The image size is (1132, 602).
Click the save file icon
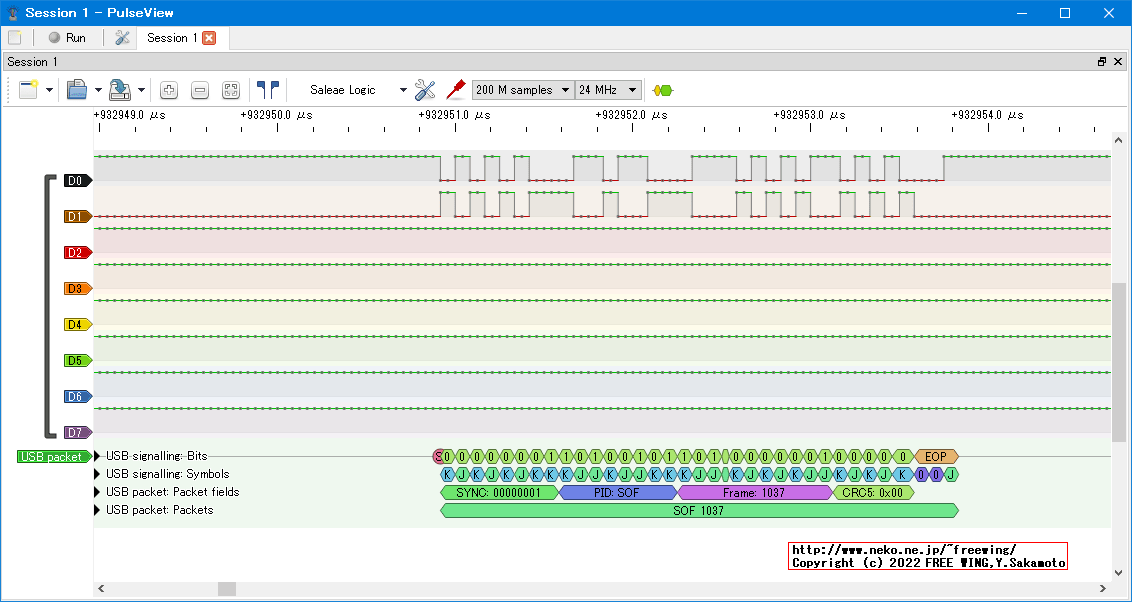point(120,90)
